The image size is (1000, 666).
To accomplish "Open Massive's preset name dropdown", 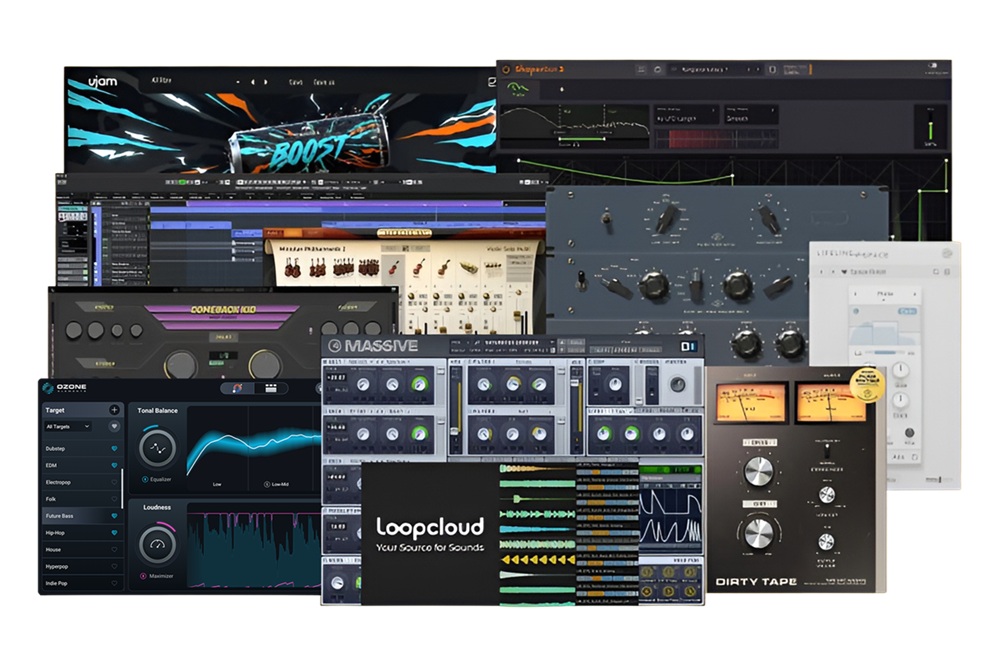I will coord(517,342).
